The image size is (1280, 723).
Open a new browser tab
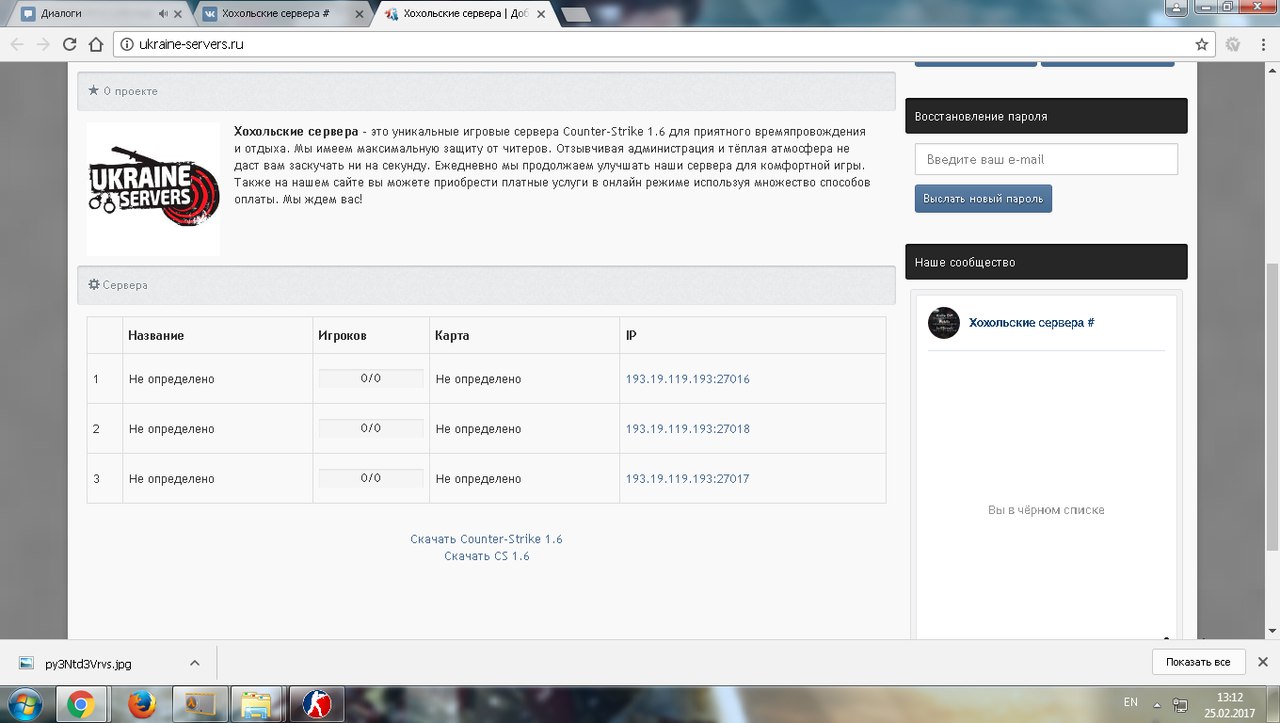[575, 14]
